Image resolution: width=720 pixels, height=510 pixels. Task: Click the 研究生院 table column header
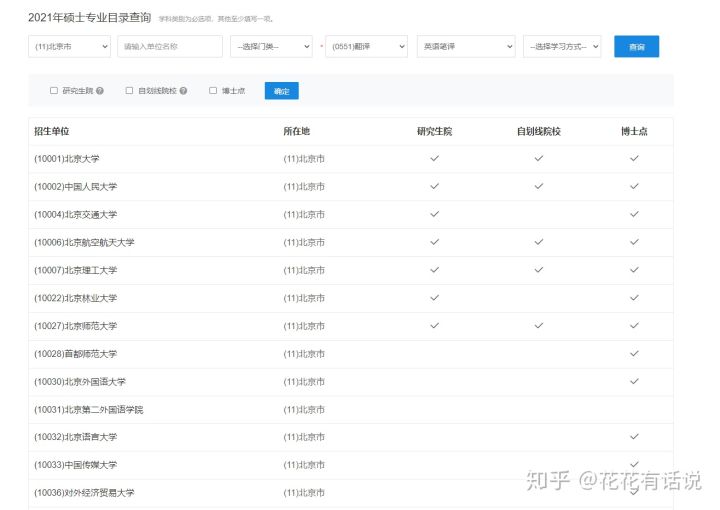434,131
